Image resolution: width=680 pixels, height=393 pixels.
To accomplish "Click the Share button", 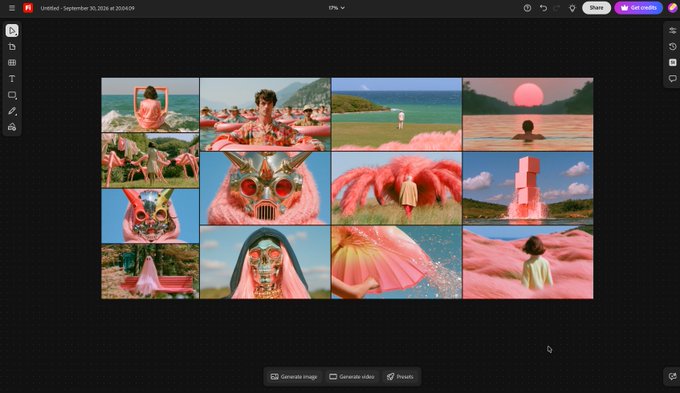I will pos(596,8).
